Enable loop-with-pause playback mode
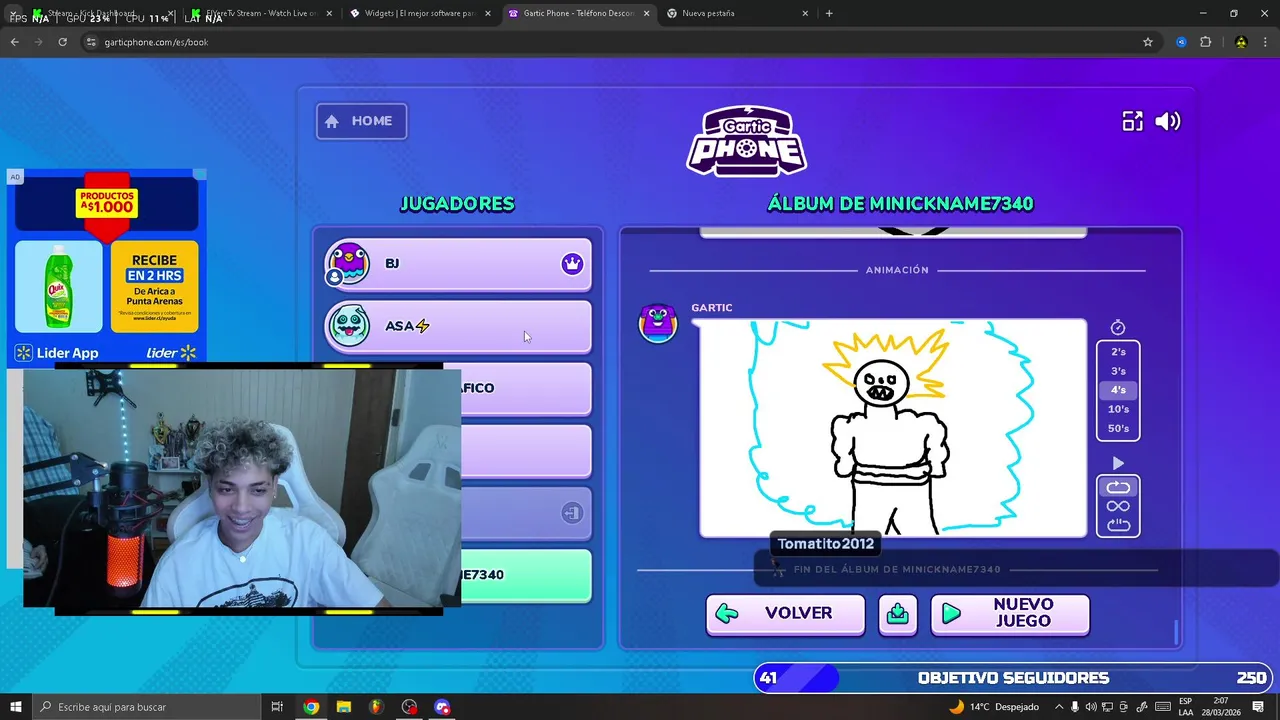Viewport: 1280px width, 720px height. (1118, 525)
